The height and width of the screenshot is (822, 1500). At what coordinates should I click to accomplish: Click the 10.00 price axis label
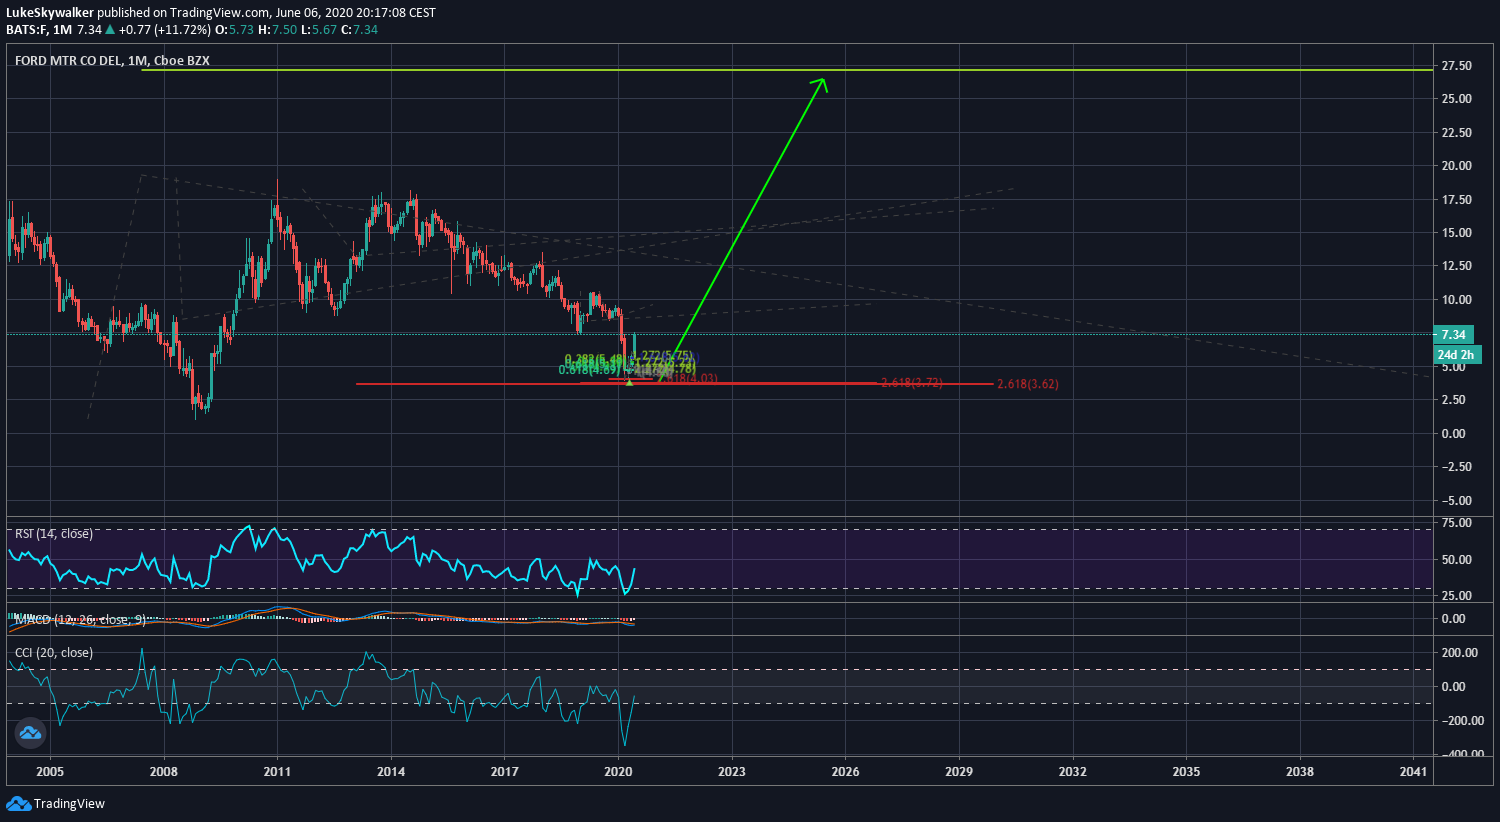point(1457,300)
